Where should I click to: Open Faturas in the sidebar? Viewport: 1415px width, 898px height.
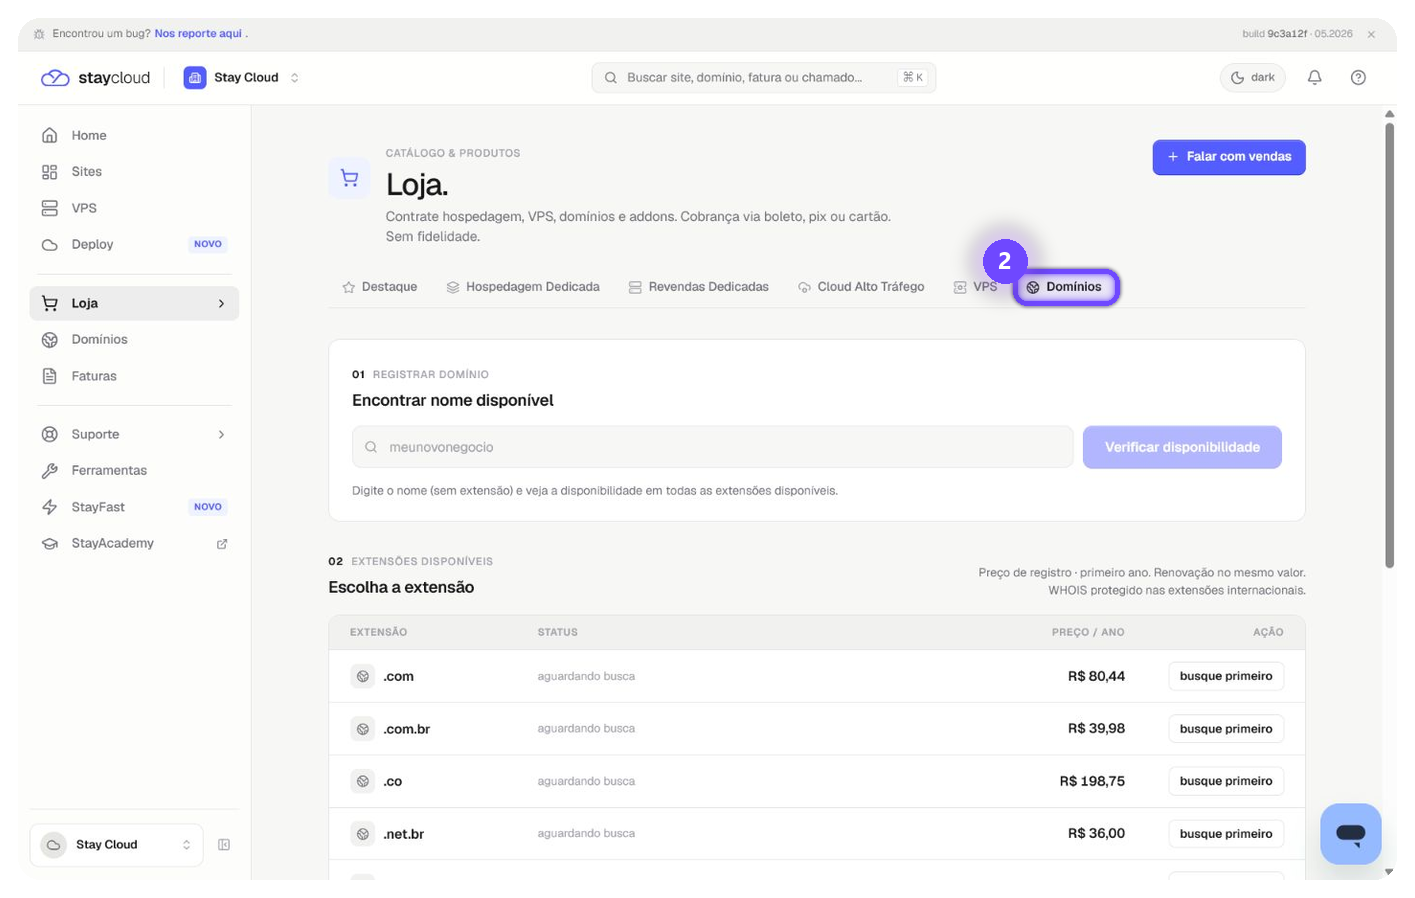click(134, 376)
